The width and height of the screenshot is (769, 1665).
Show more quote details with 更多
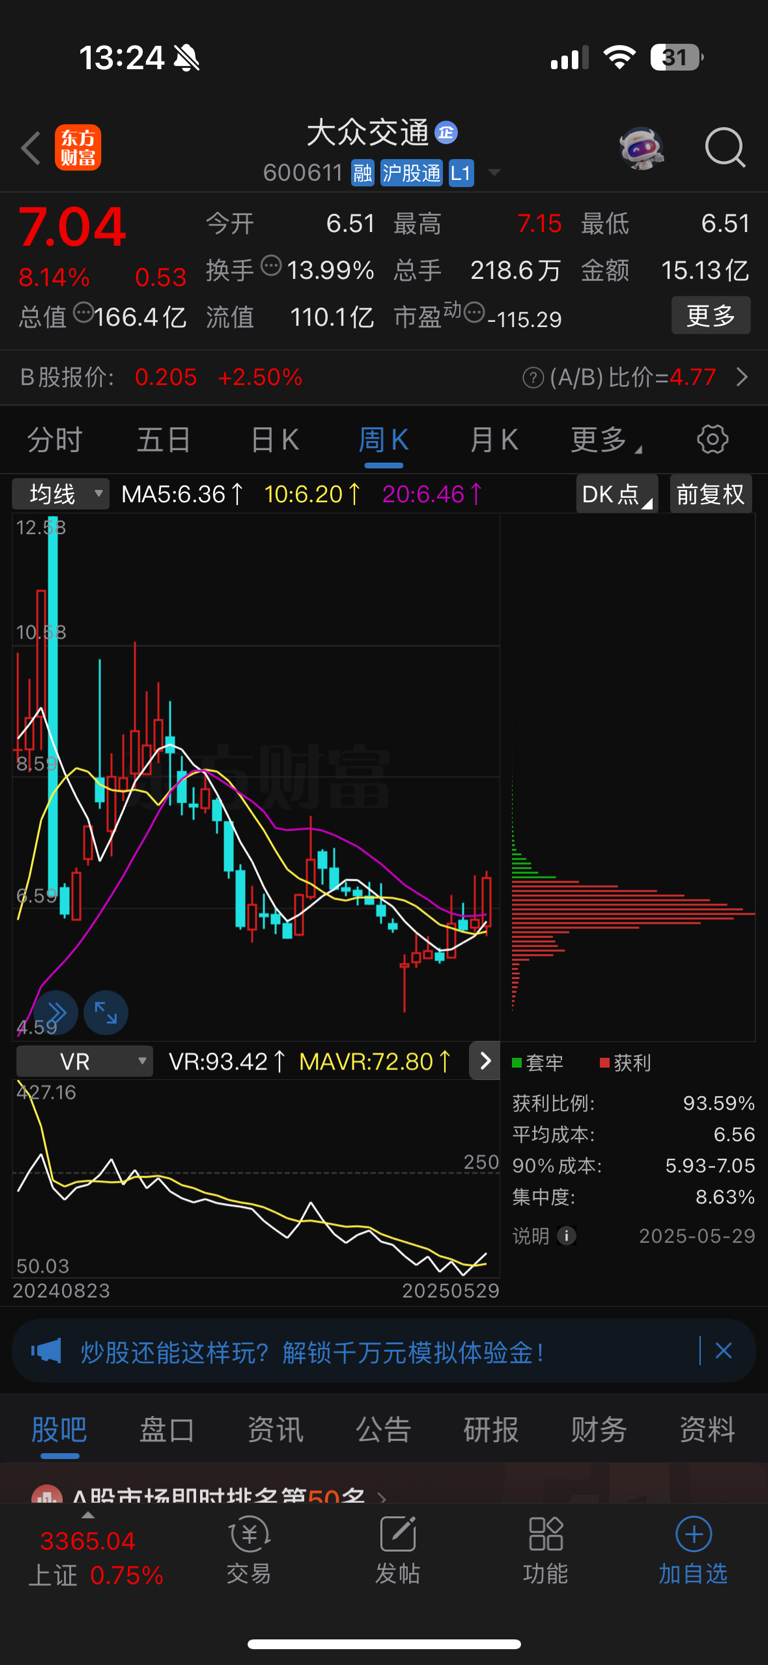[710, 316]
